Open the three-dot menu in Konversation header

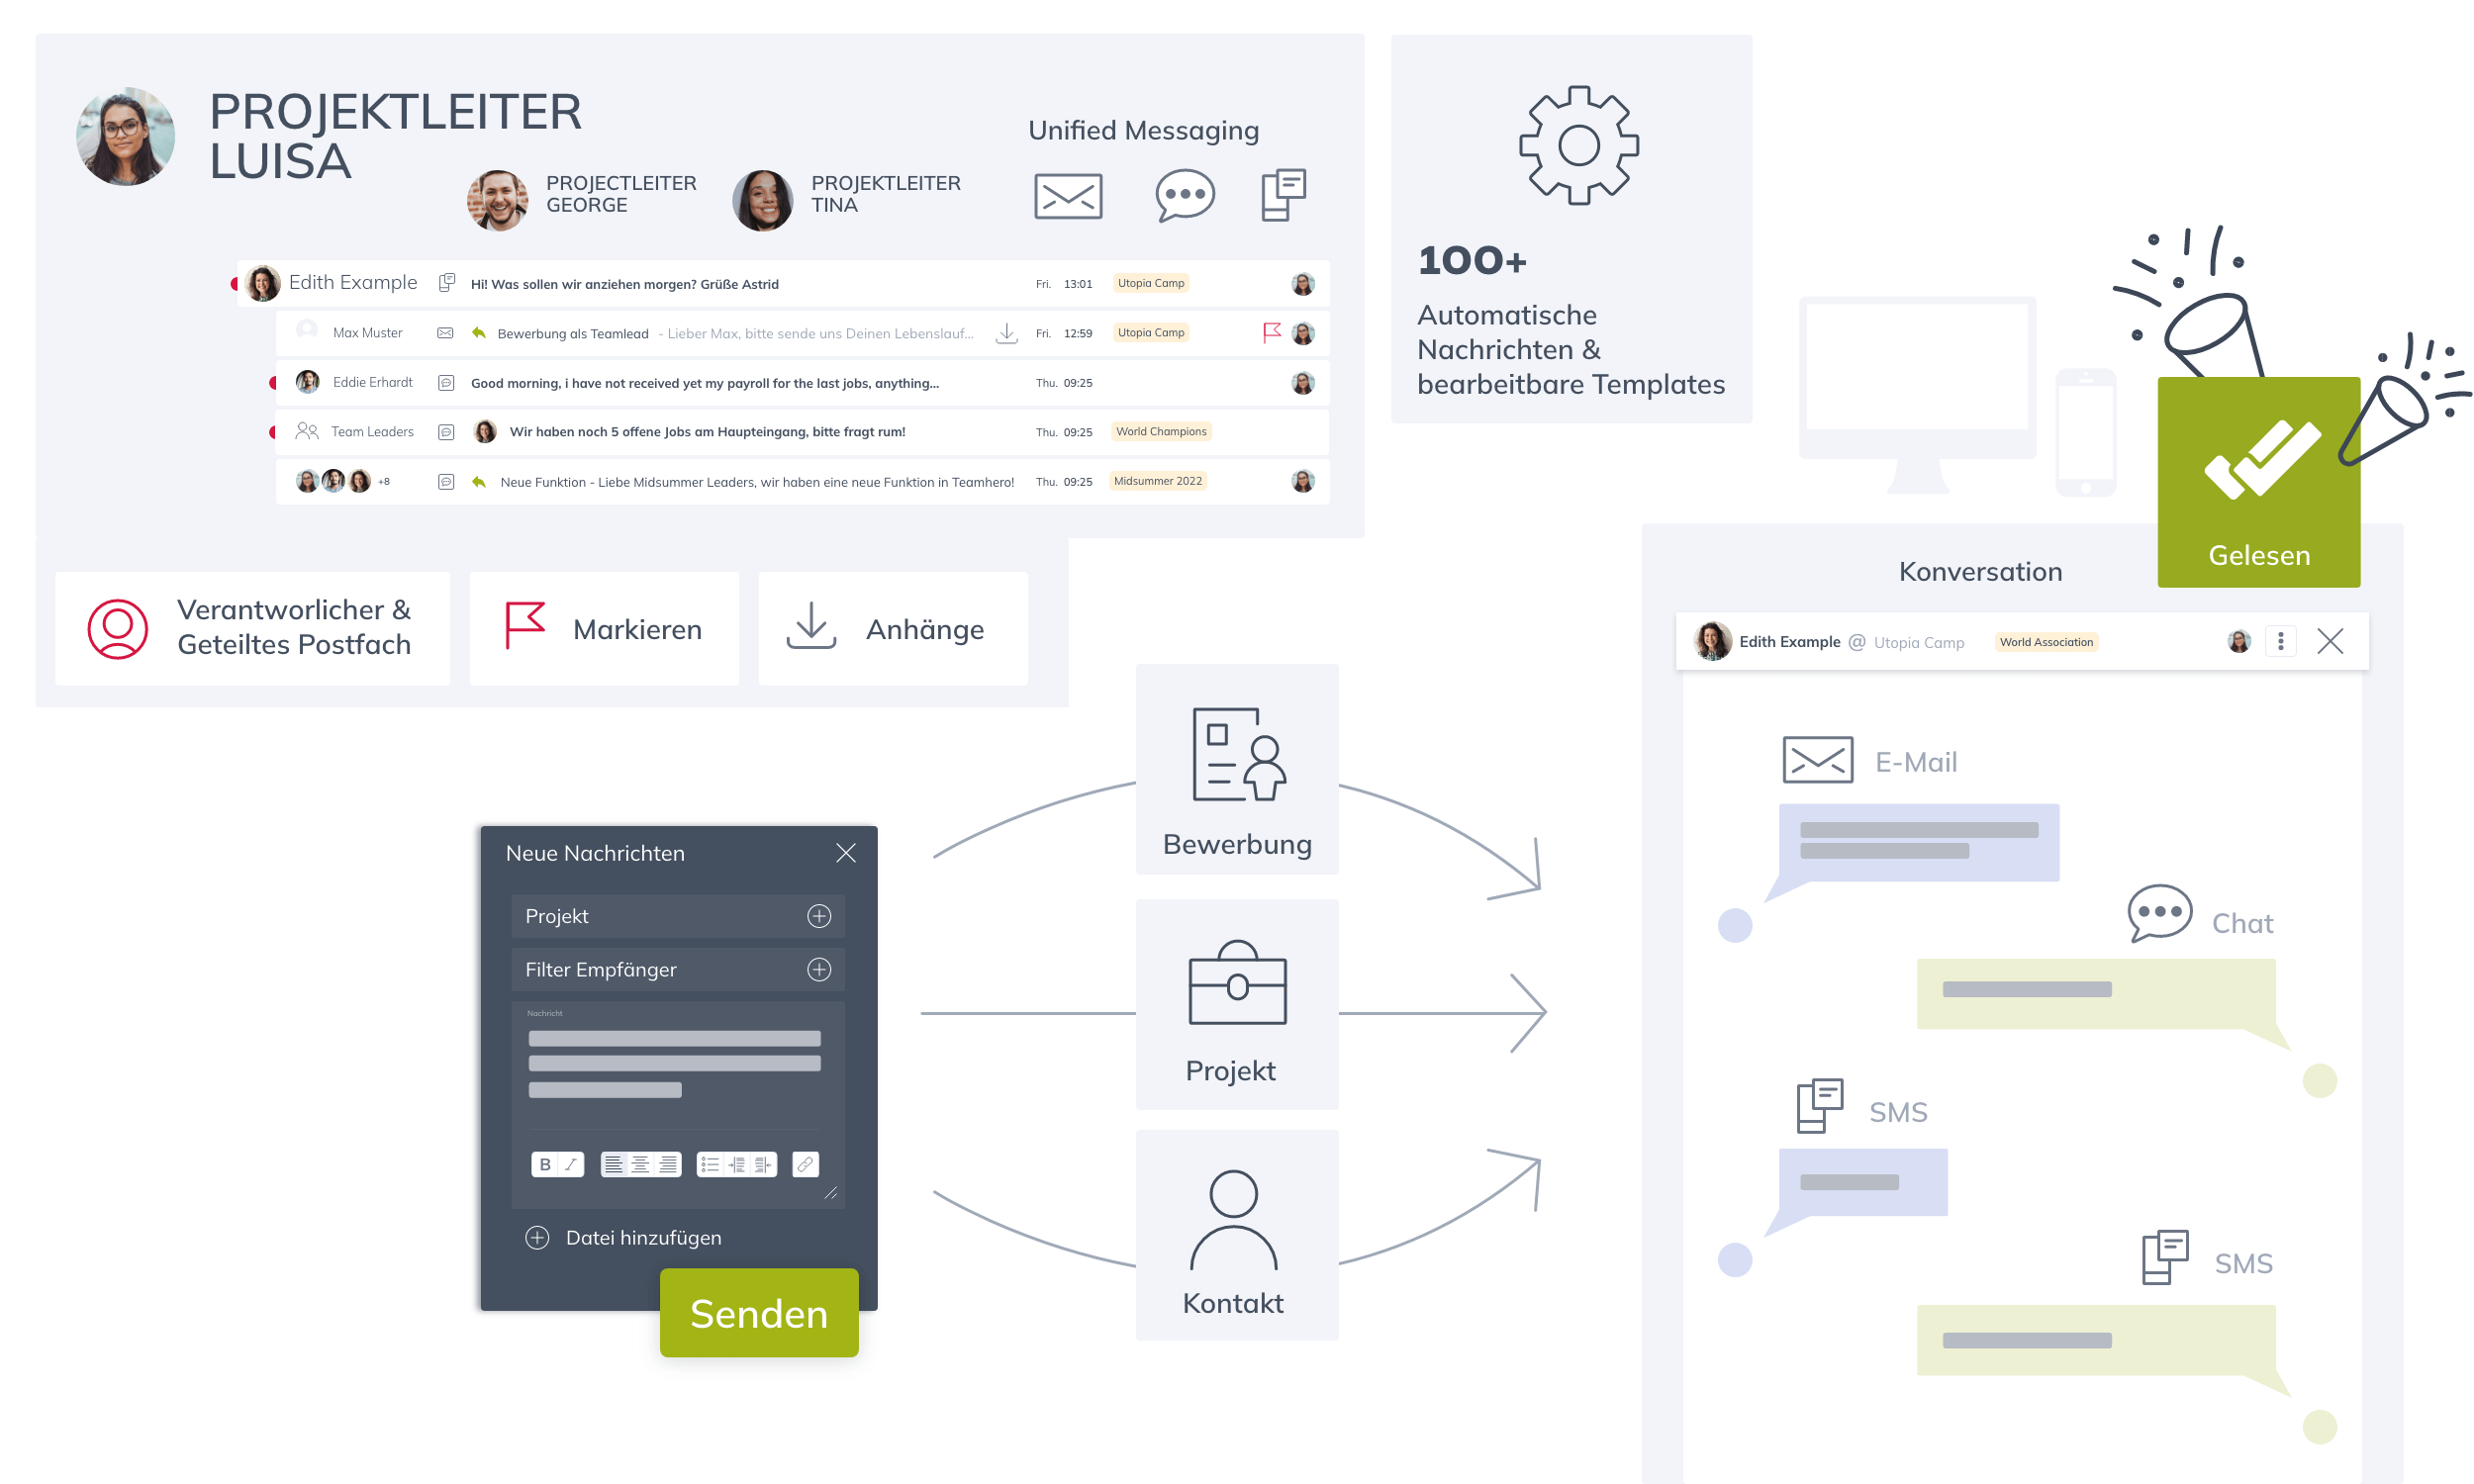[x=2279, y=640]
